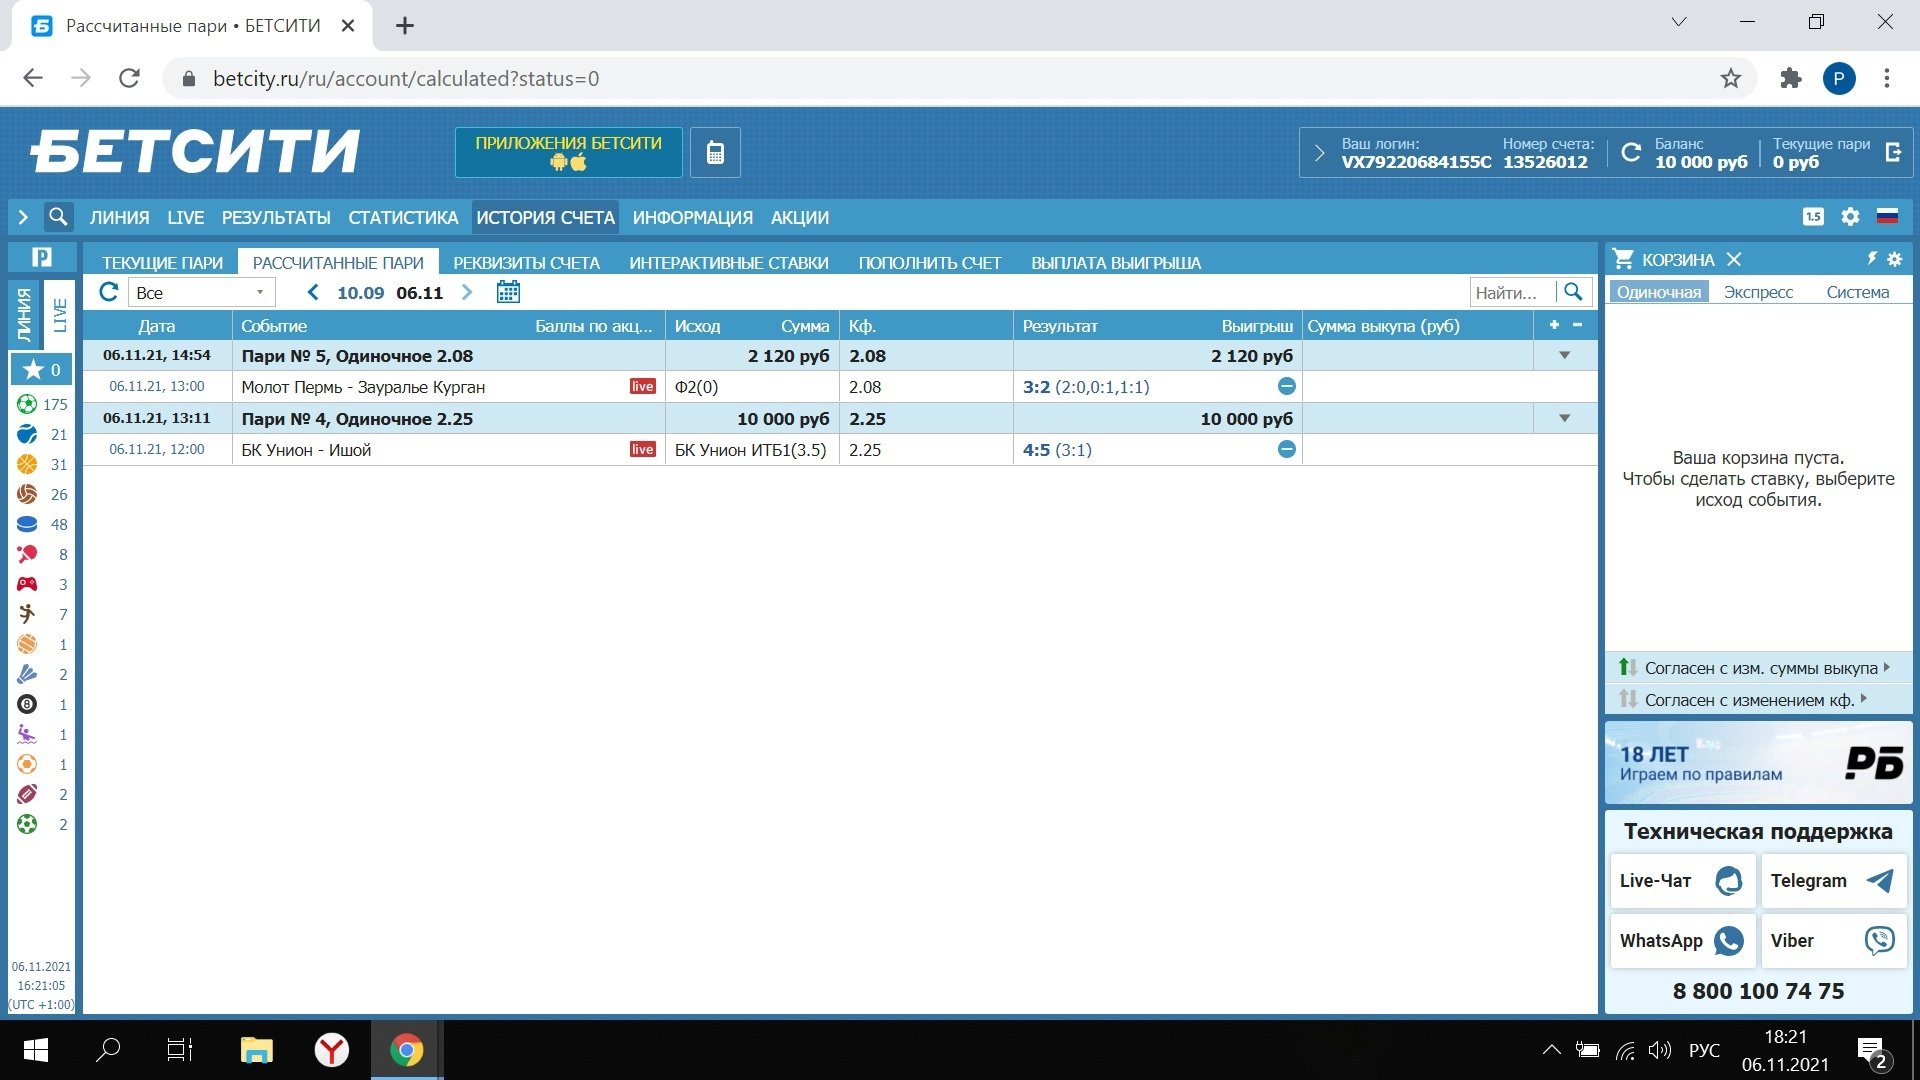Open the ТЕКУЩИЕ ПАРИ tab
Screen dimensions: 1920x1080
[162, 263]
